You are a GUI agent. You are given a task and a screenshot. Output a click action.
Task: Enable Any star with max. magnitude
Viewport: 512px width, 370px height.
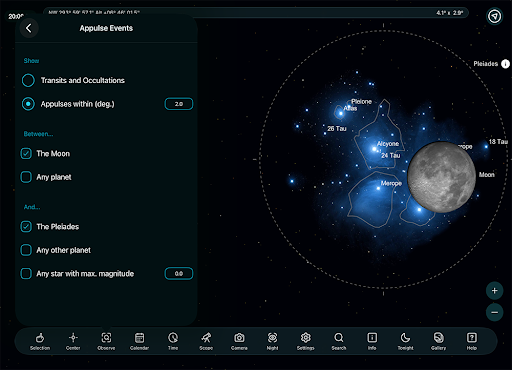click(26, 274)
